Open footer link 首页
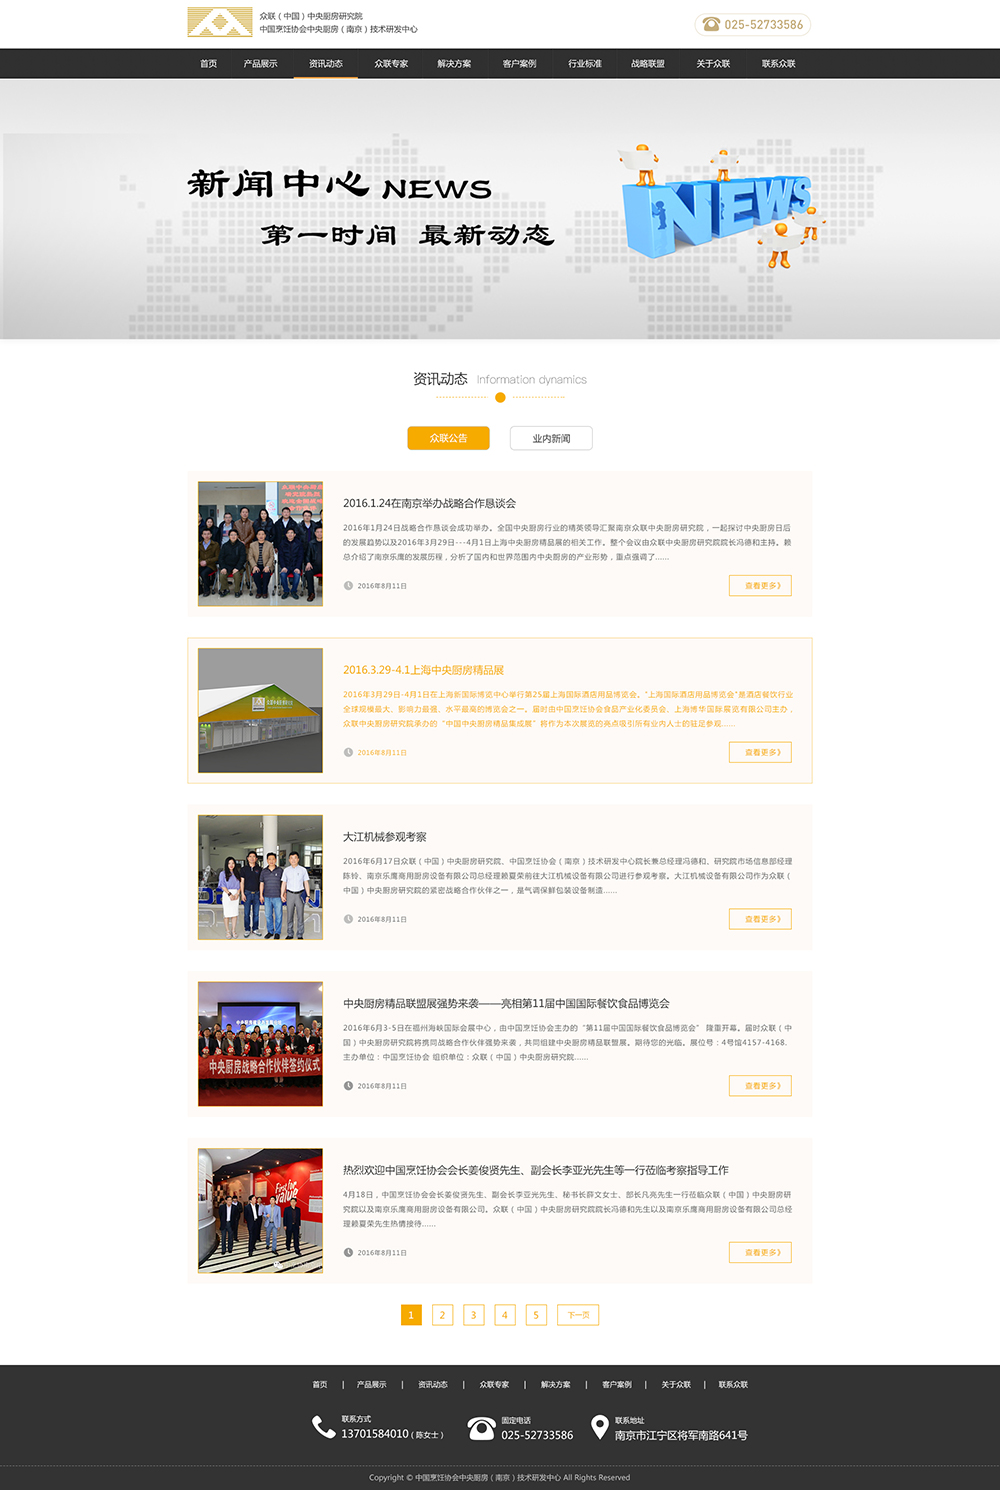 click(320, 1385)
